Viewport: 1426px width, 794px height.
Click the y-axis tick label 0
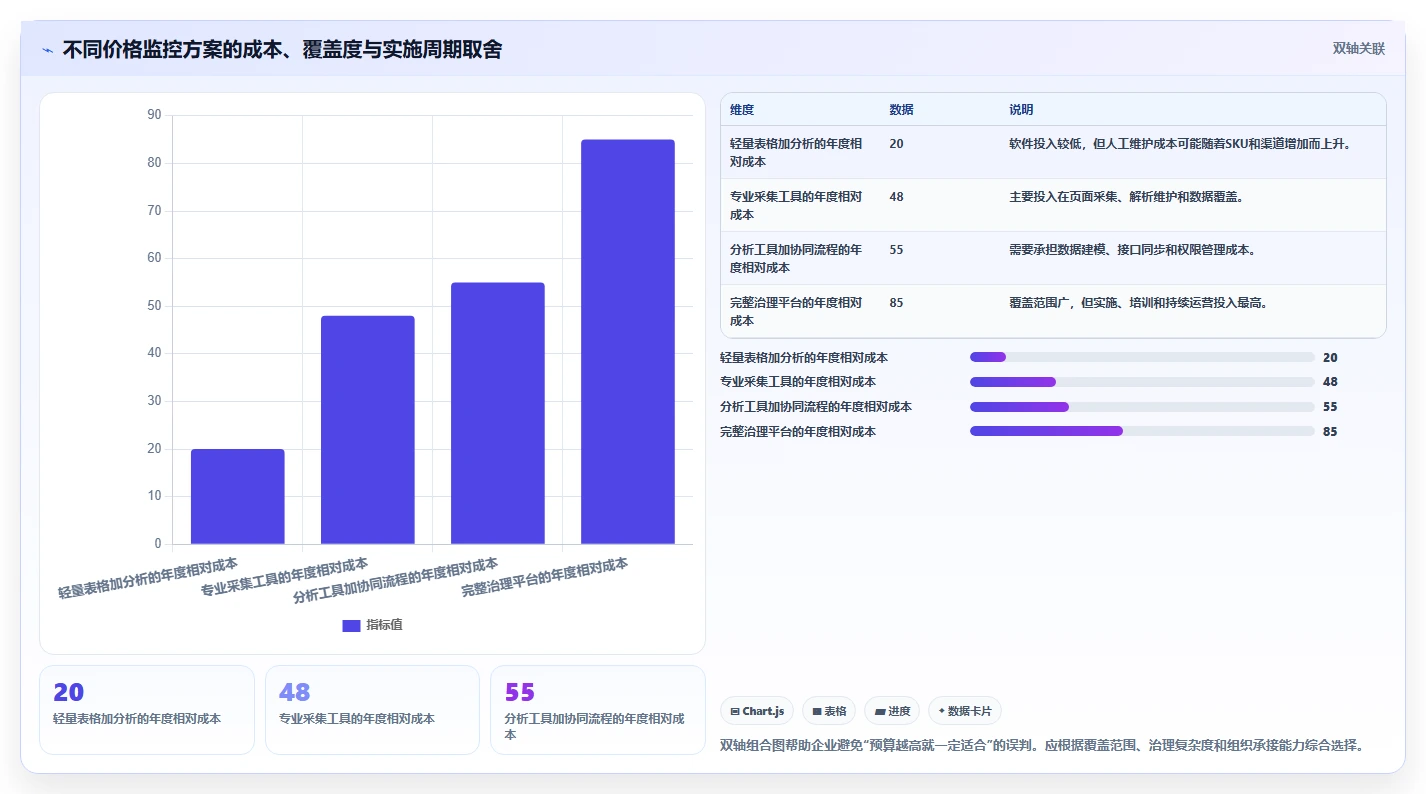pyautogui.click(x=158, y=544)
